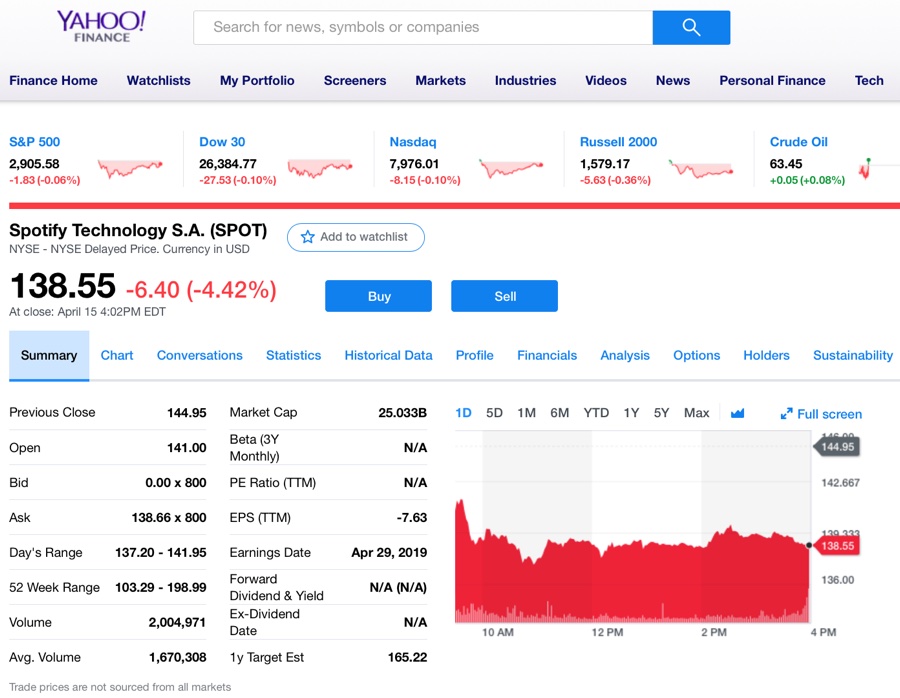Screen dimensions: 900x698
Task: Select the 1D chart range
Action: pyautogui.click(x=463, y=413)
